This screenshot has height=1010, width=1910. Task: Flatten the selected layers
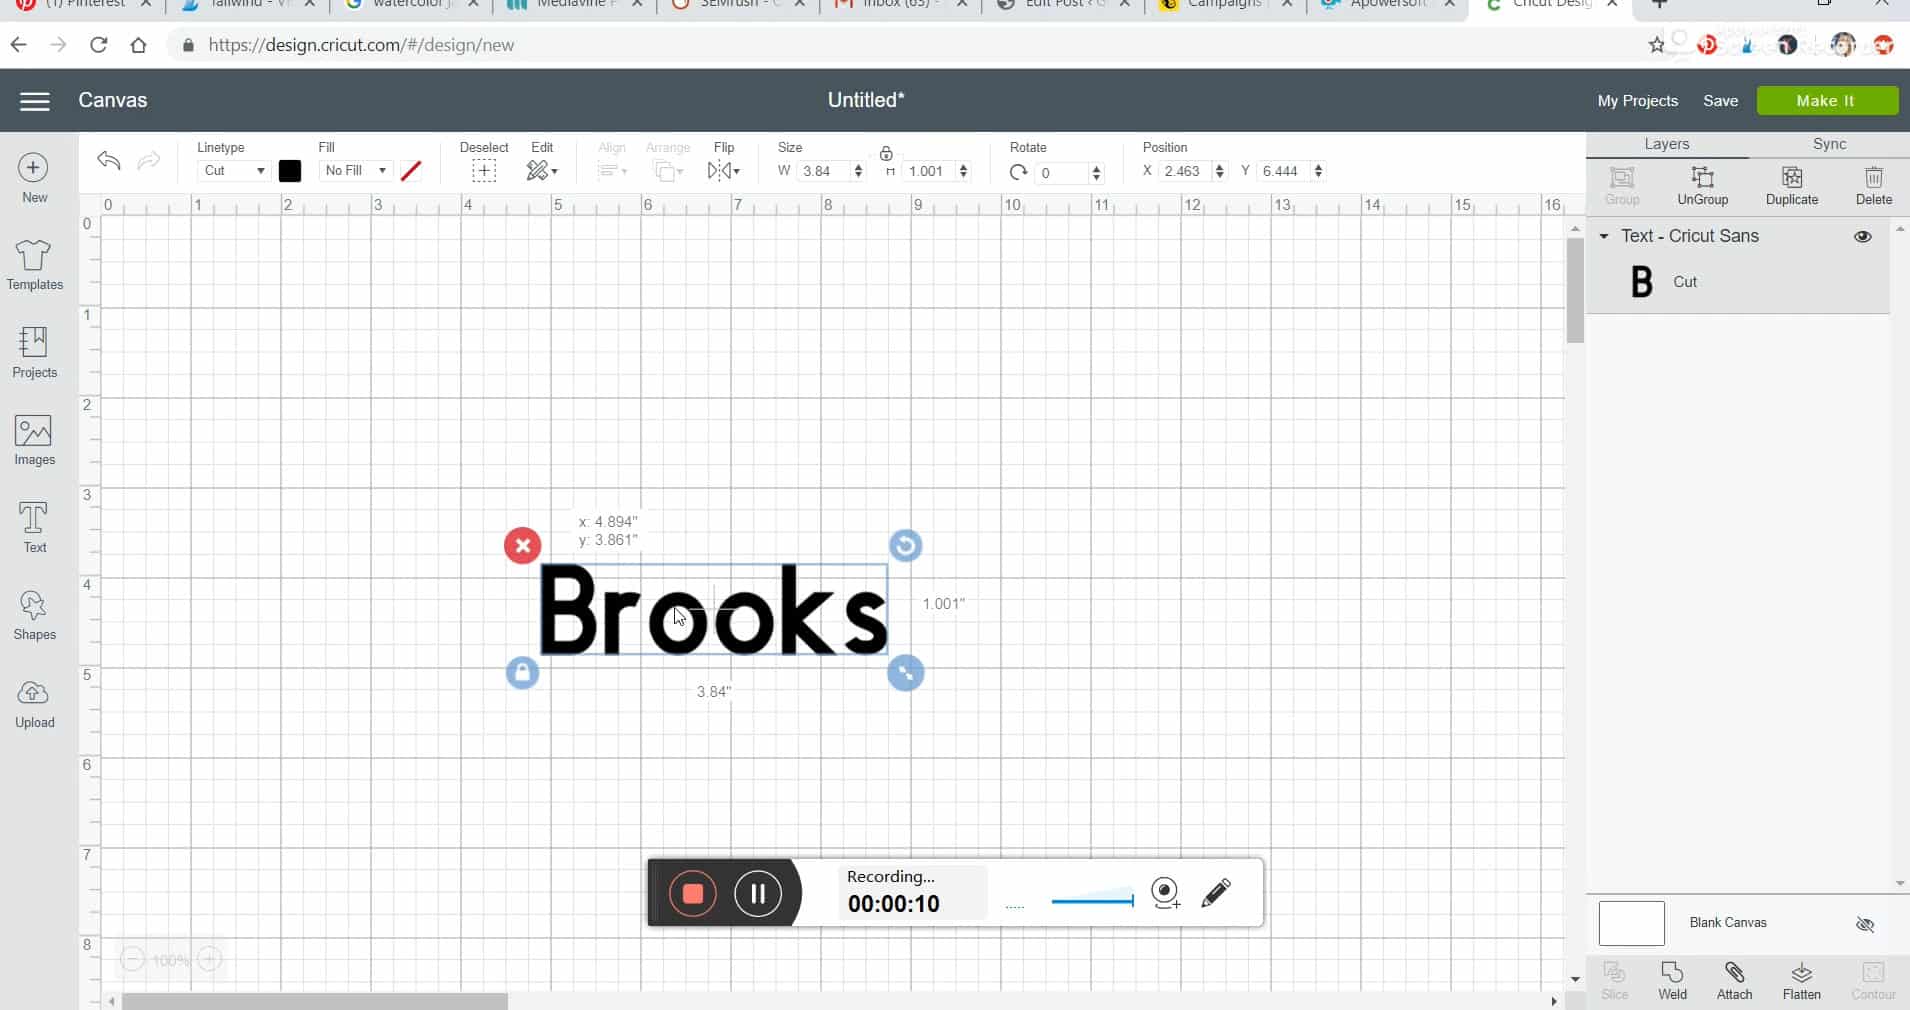pyautogui.click(x=1801, y=981)
